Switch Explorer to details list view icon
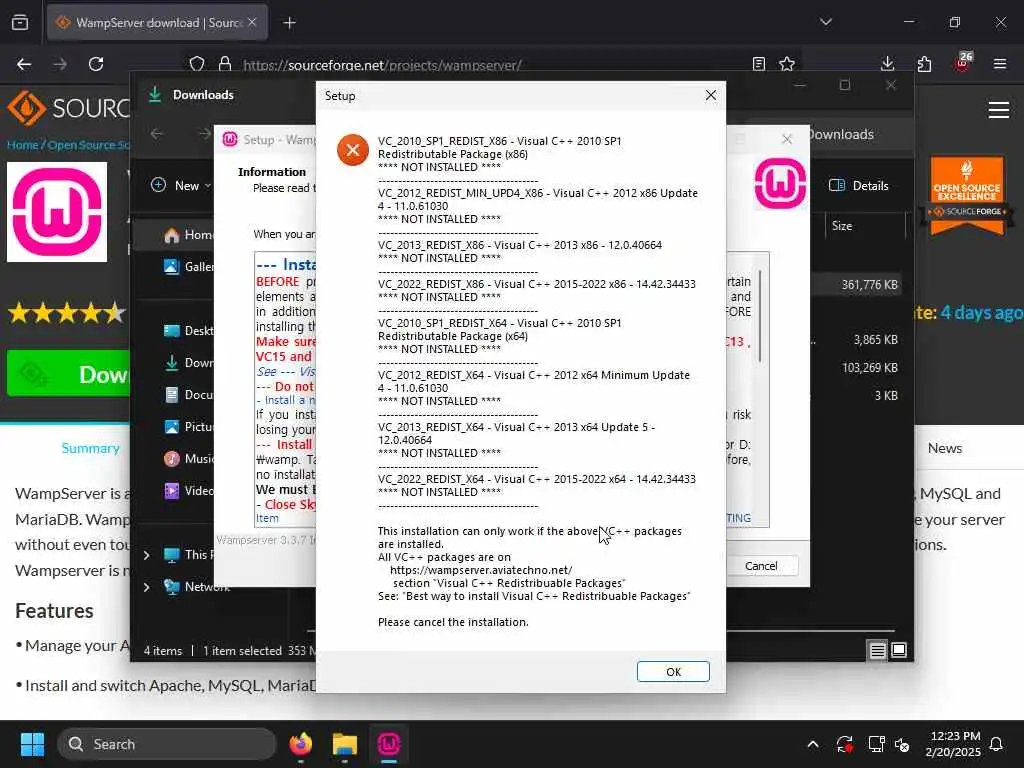Screen dimensions: 1024x768 [x=877, y=650]
